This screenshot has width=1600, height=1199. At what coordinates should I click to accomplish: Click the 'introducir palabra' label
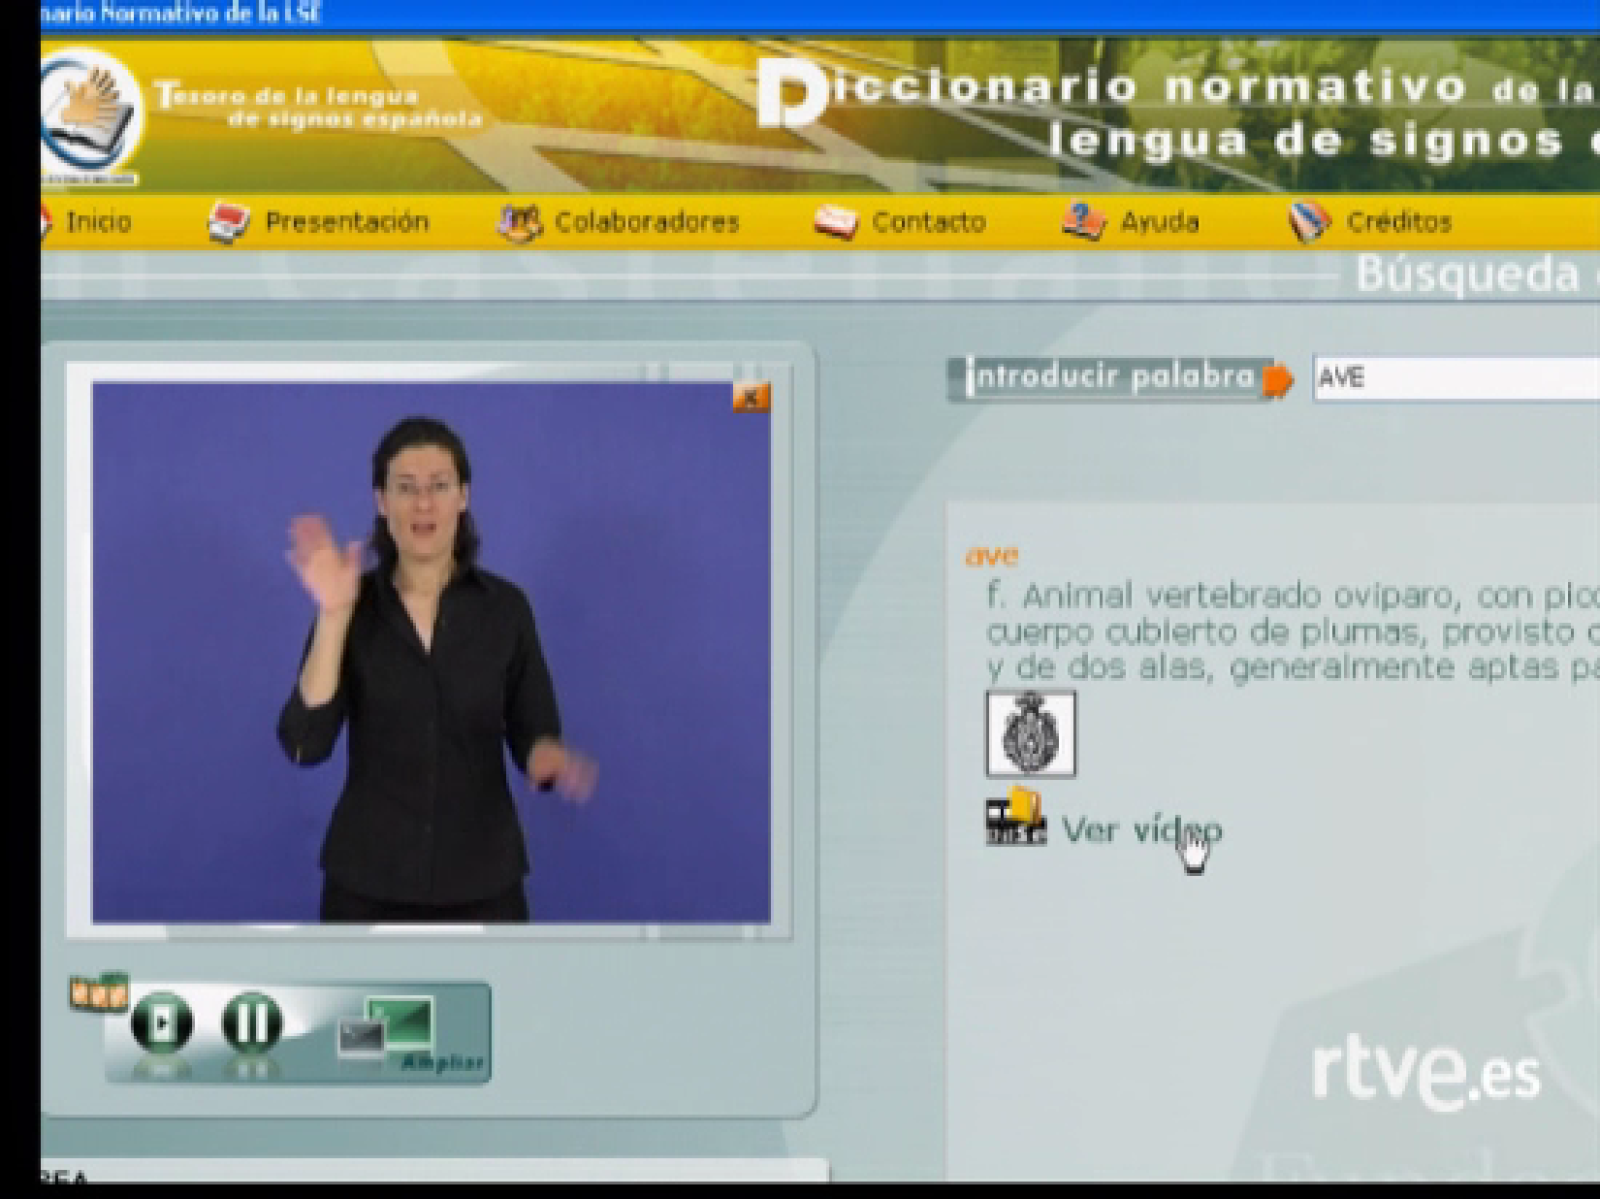(x=1108, y=378)
